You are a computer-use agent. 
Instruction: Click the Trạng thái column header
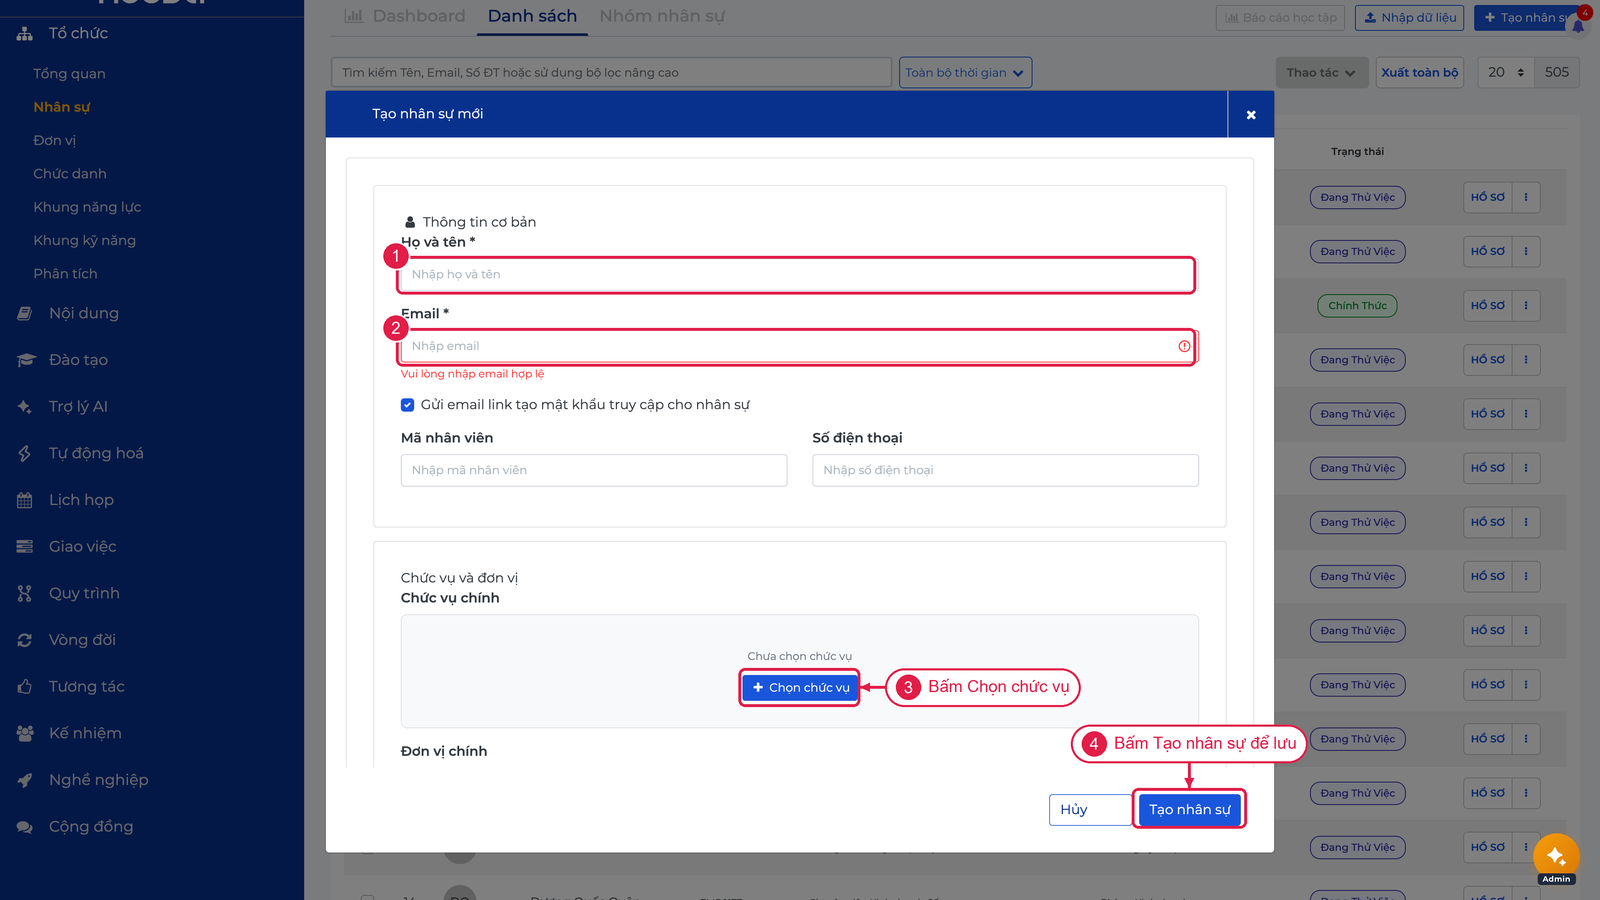[1357, 152]
